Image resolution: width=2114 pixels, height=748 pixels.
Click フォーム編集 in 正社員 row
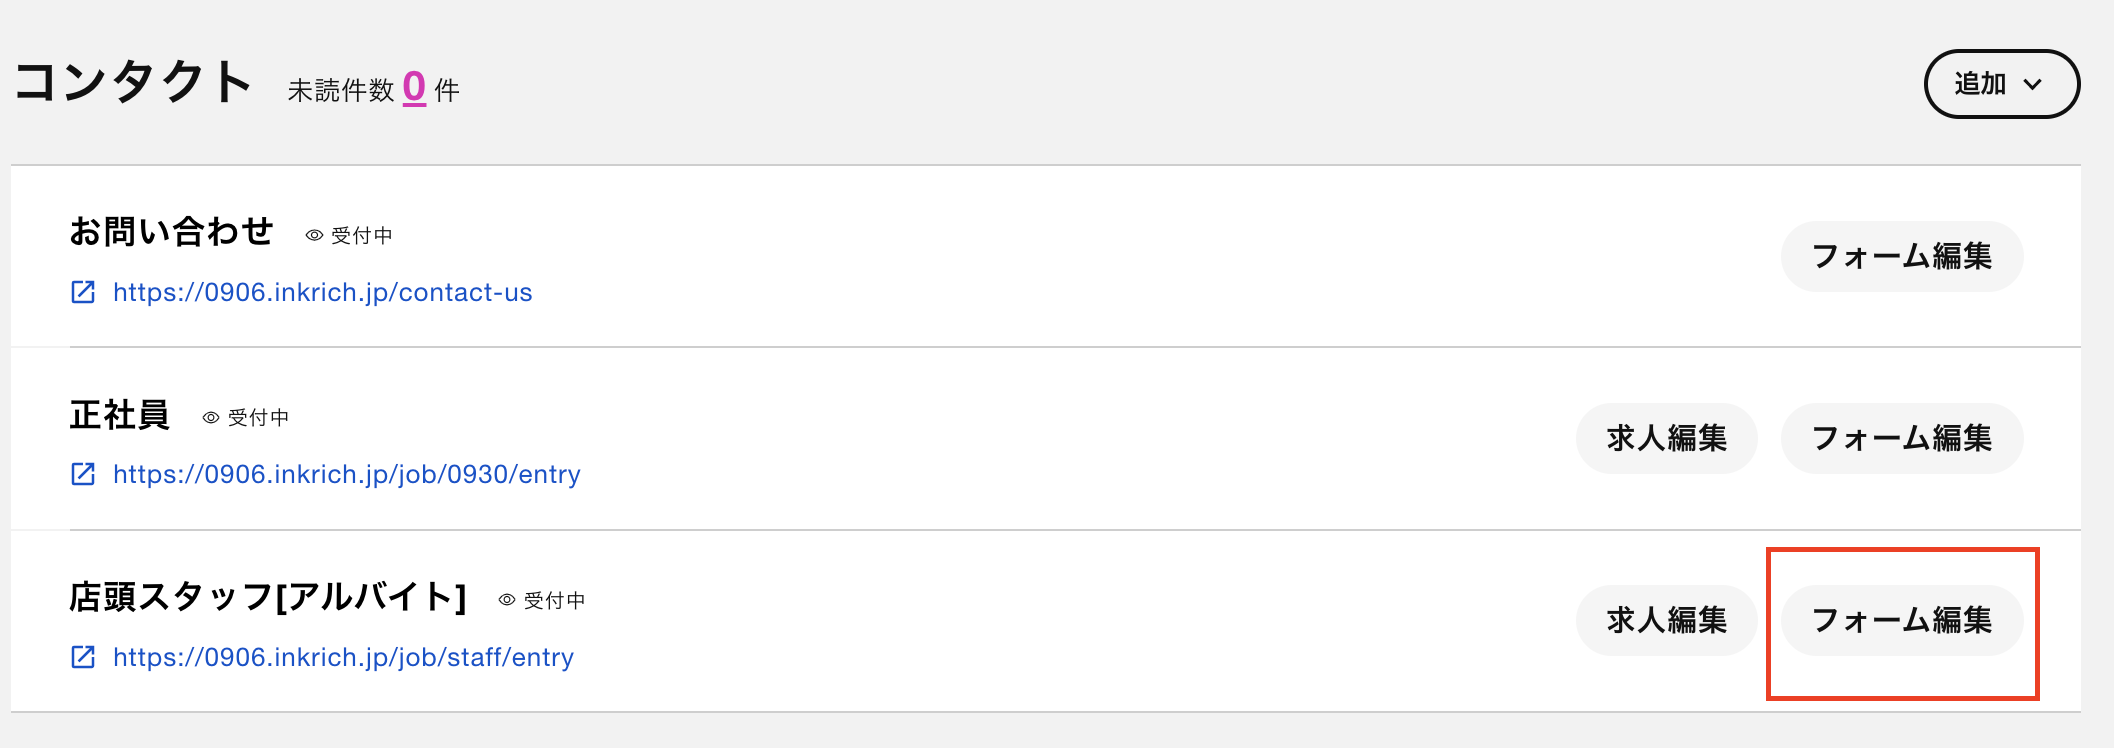(x=1902, y=438)
